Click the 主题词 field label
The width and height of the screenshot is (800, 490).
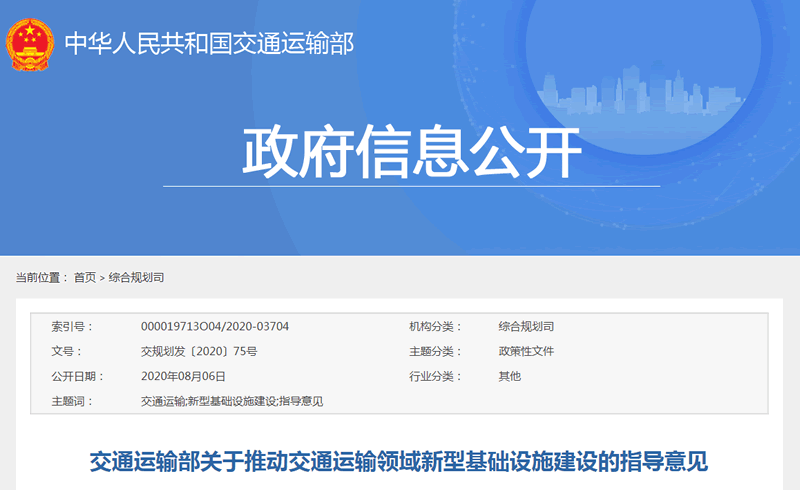[71, 402]
